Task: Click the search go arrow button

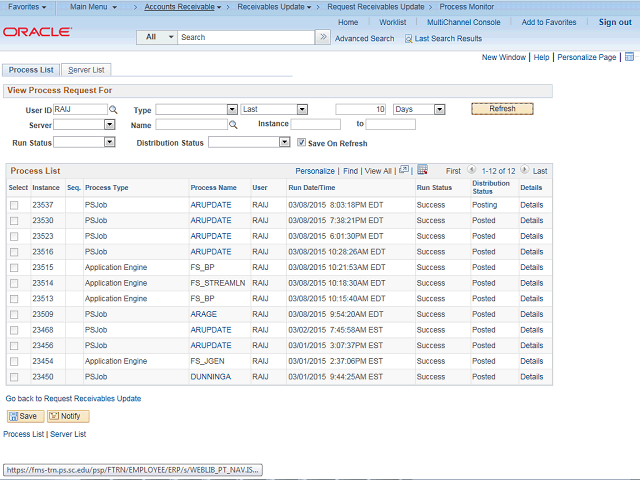Action: point(322,37)
